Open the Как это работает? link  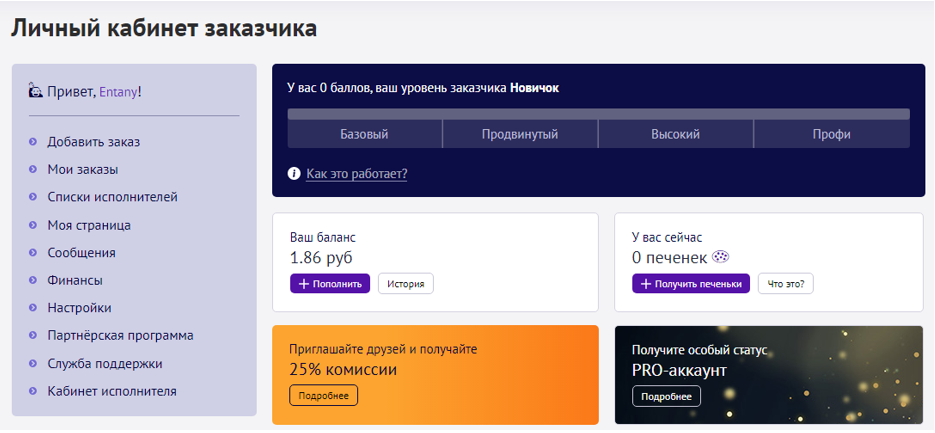click(x=357, y=174)
